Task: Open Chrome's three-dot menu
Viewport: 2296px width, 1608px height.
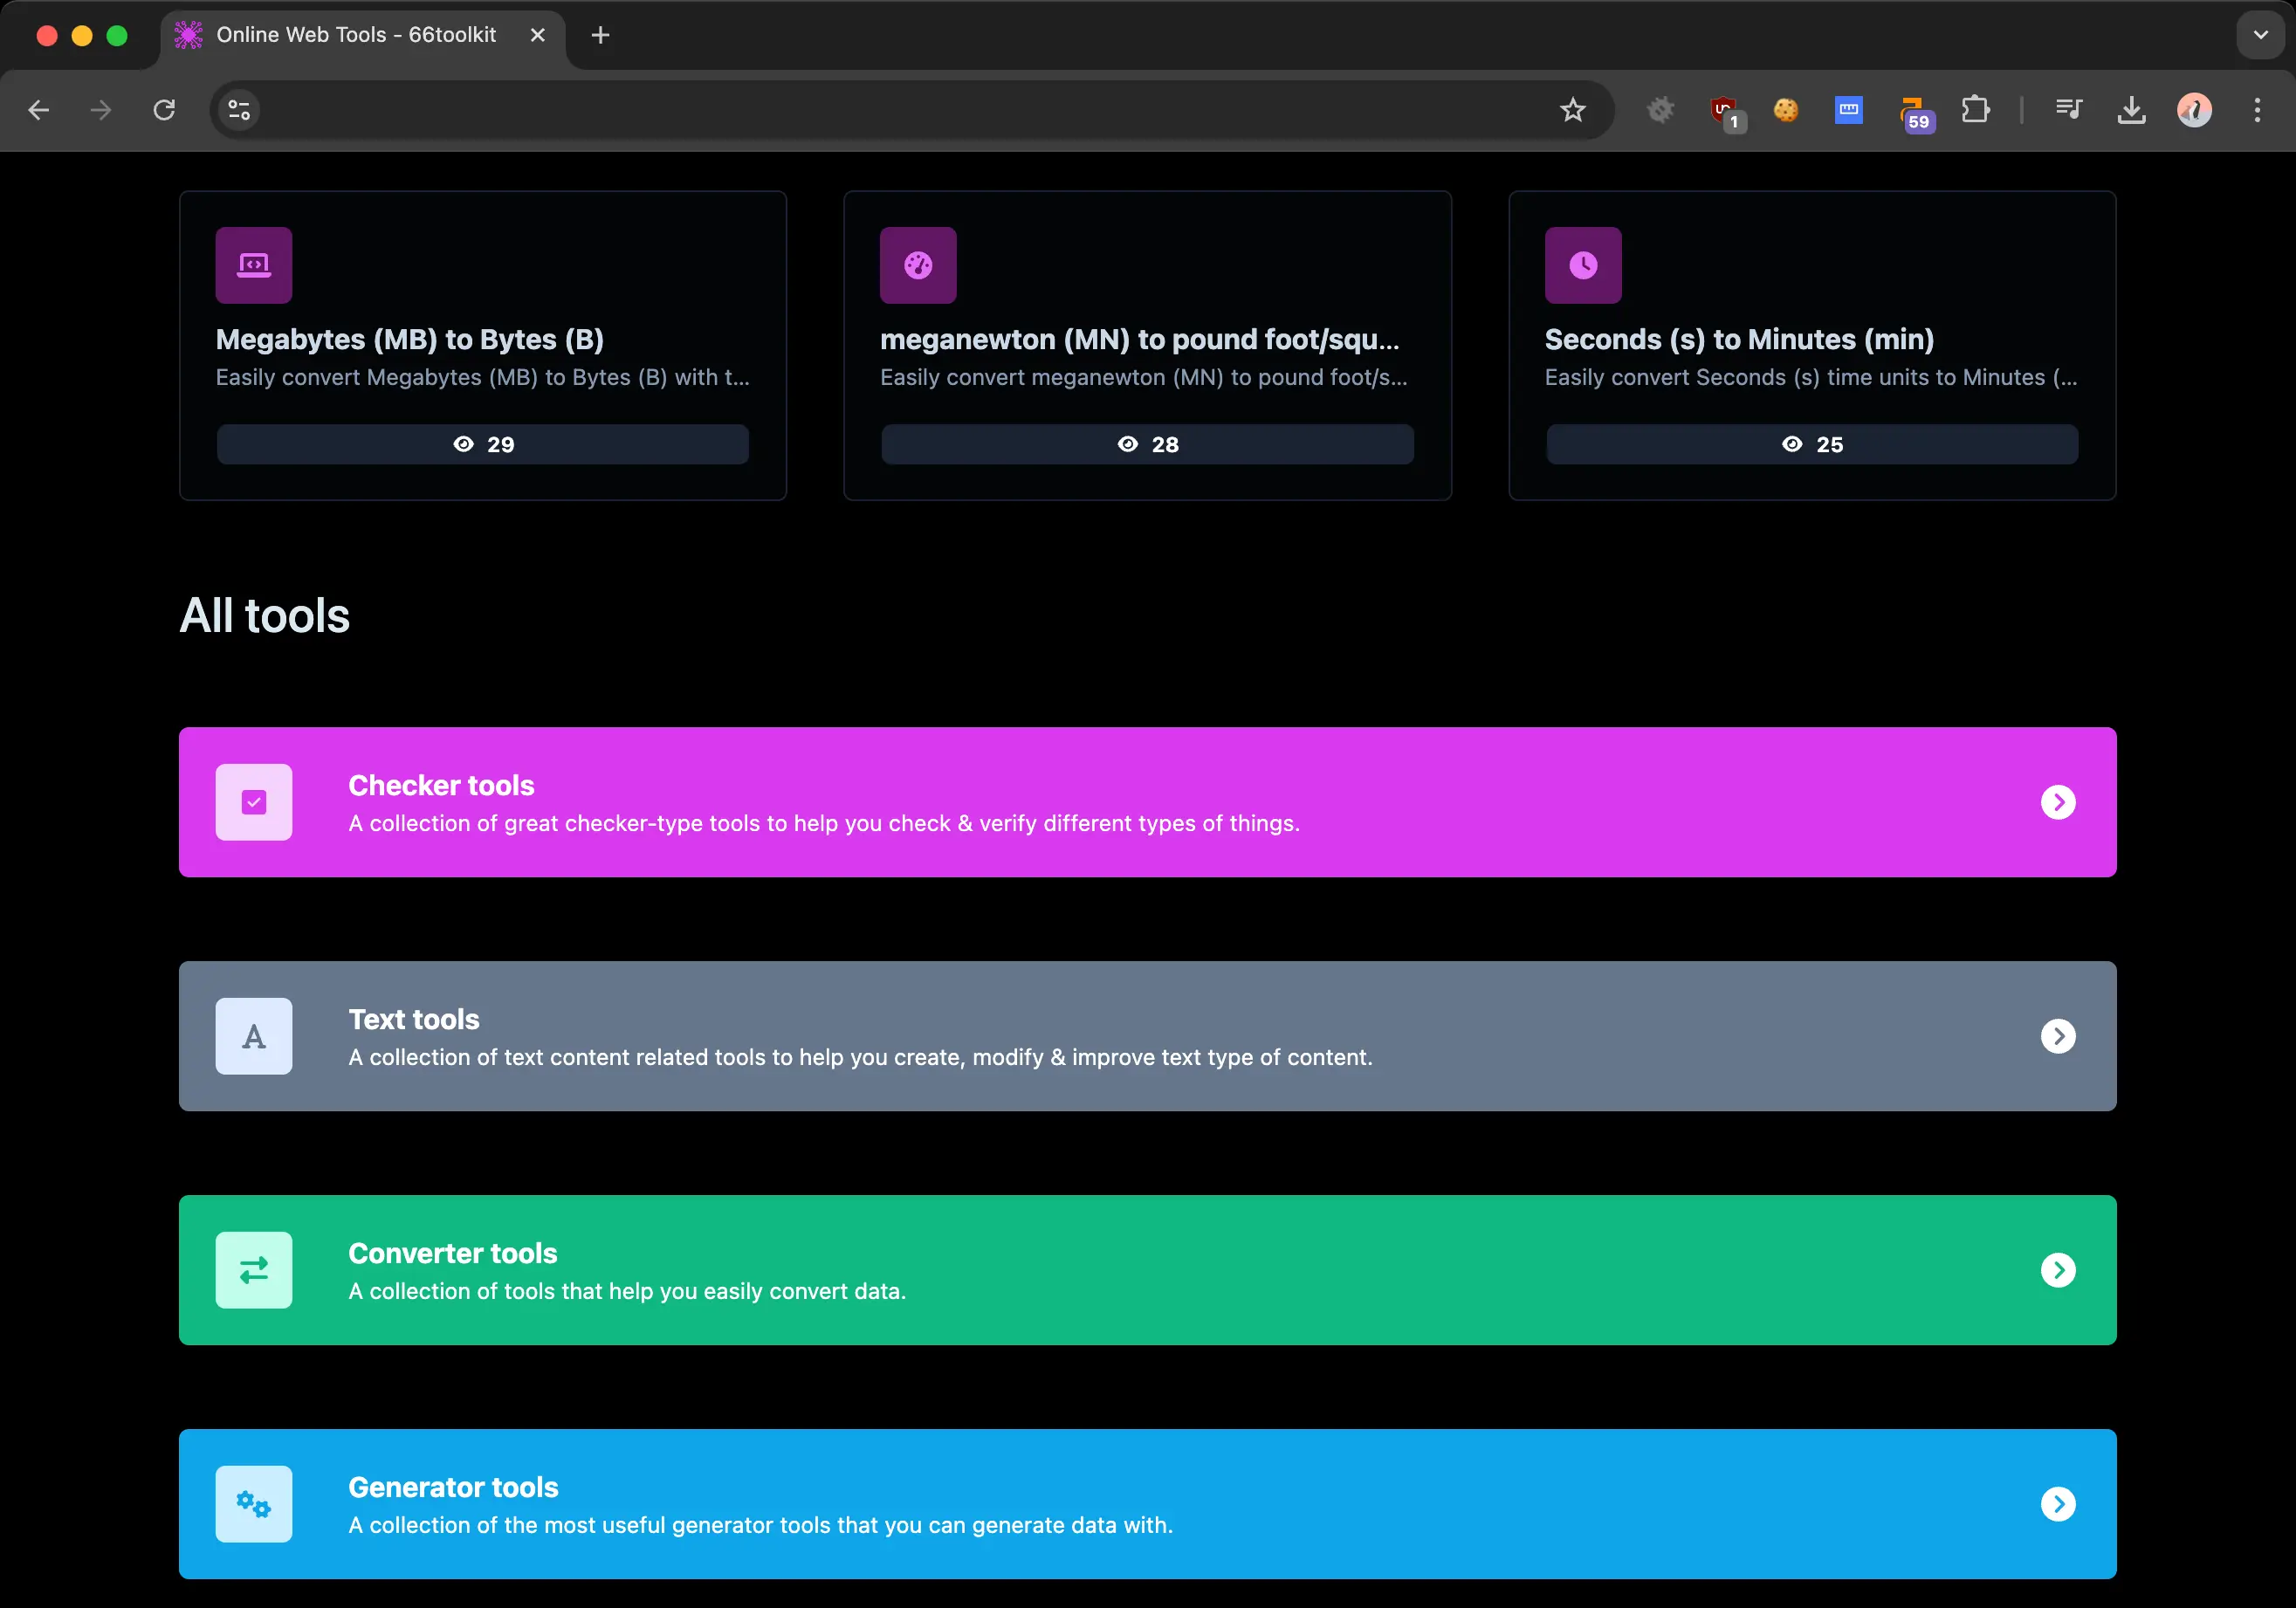Action: click(x=2257, y=110)
